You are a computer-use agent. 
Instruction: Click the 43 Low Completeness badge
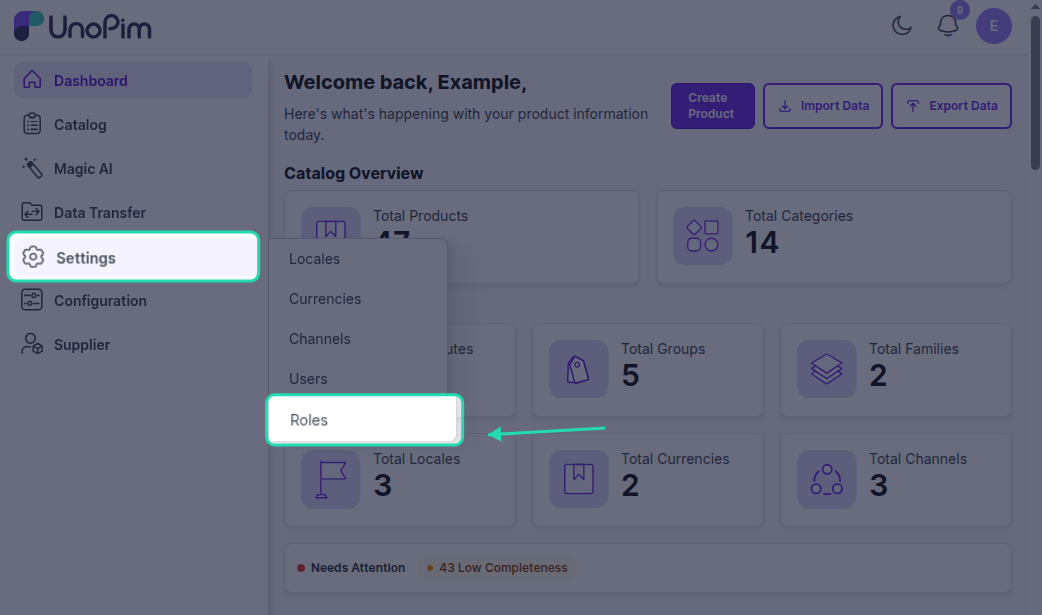[x=496, y=568]
